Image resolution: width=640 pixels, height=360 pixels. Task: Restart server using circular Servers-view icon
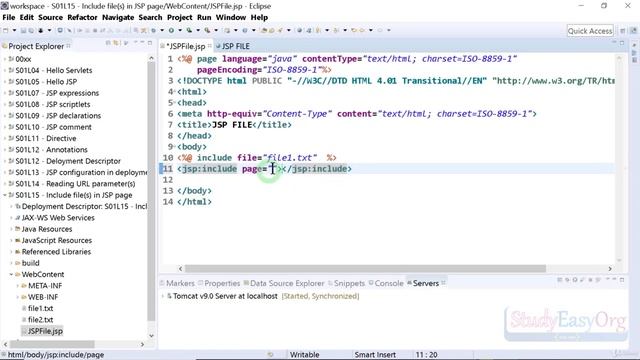575,280
